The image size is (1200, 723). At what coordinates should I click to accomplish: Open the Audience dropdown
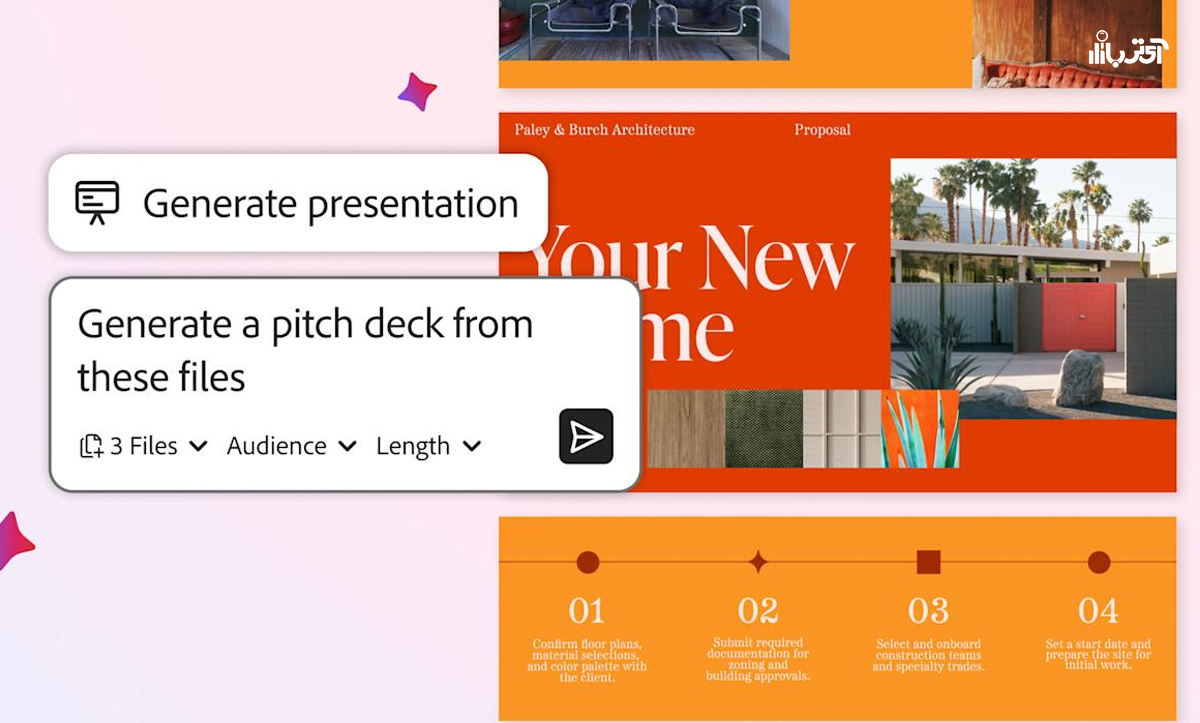click(291, 446)
